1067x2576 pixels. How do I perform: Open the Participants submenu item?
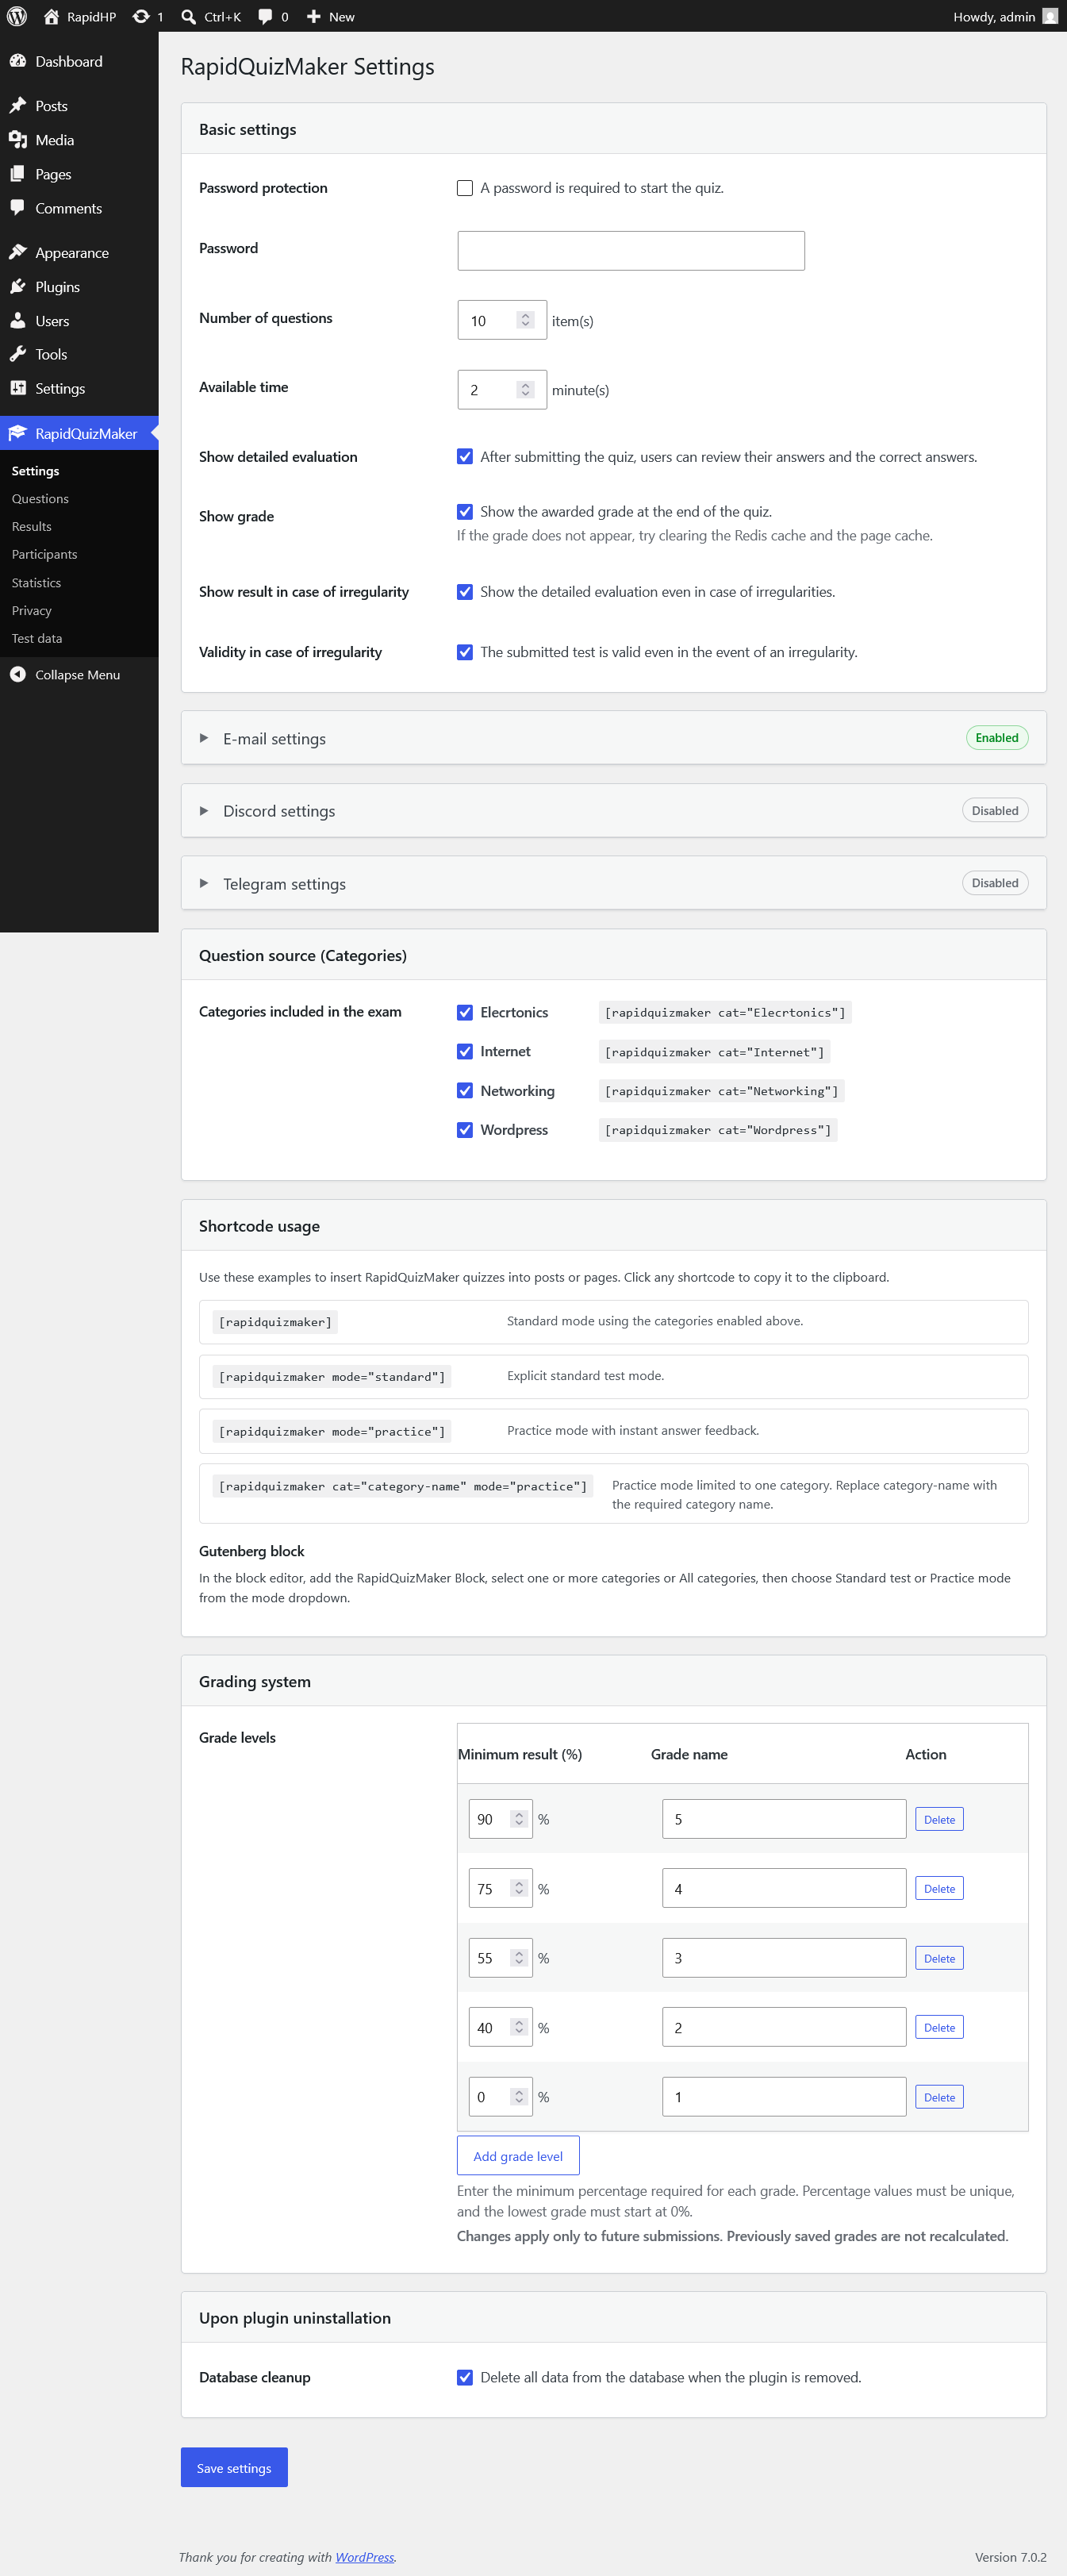tap(44, 554)
